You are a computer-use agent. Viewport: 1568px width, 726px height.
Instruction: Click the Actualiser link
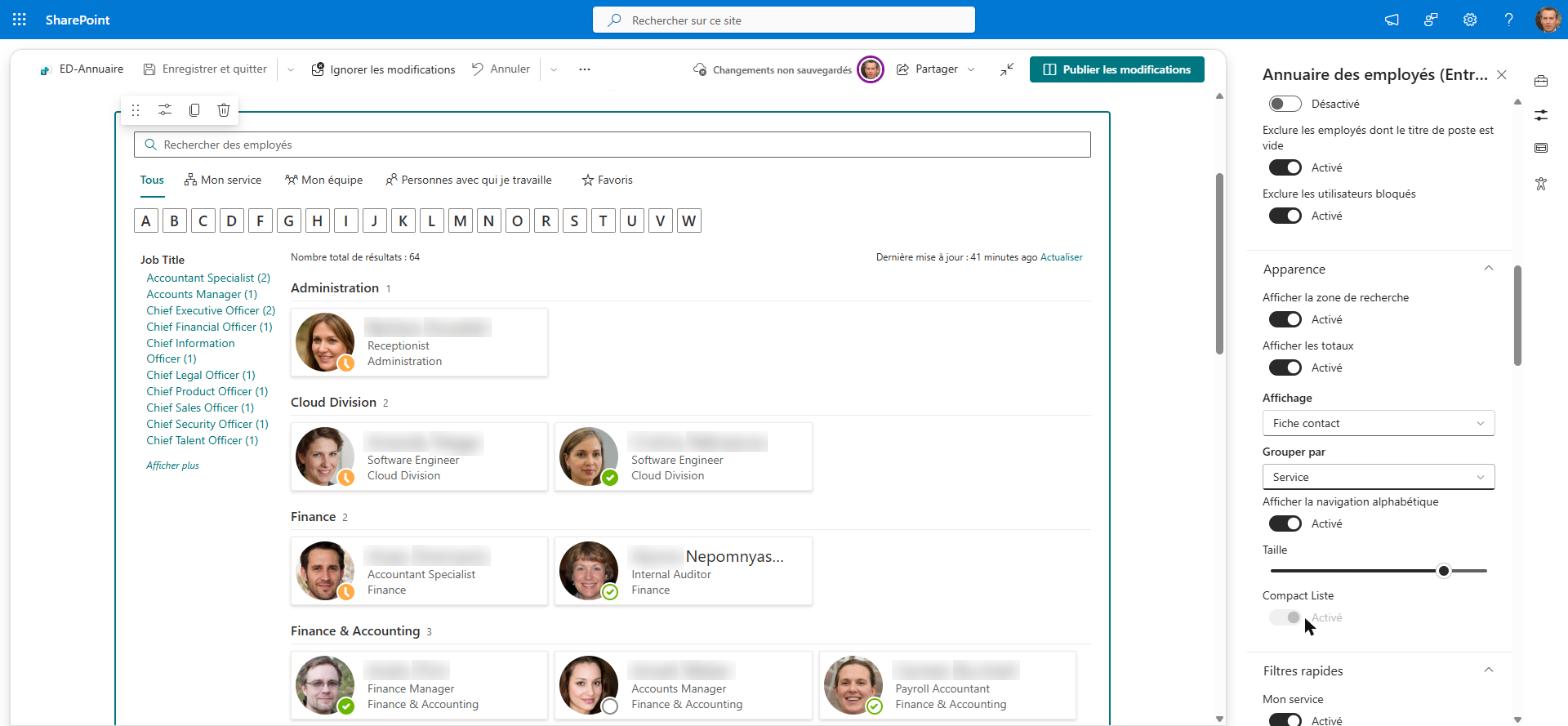1061,257
